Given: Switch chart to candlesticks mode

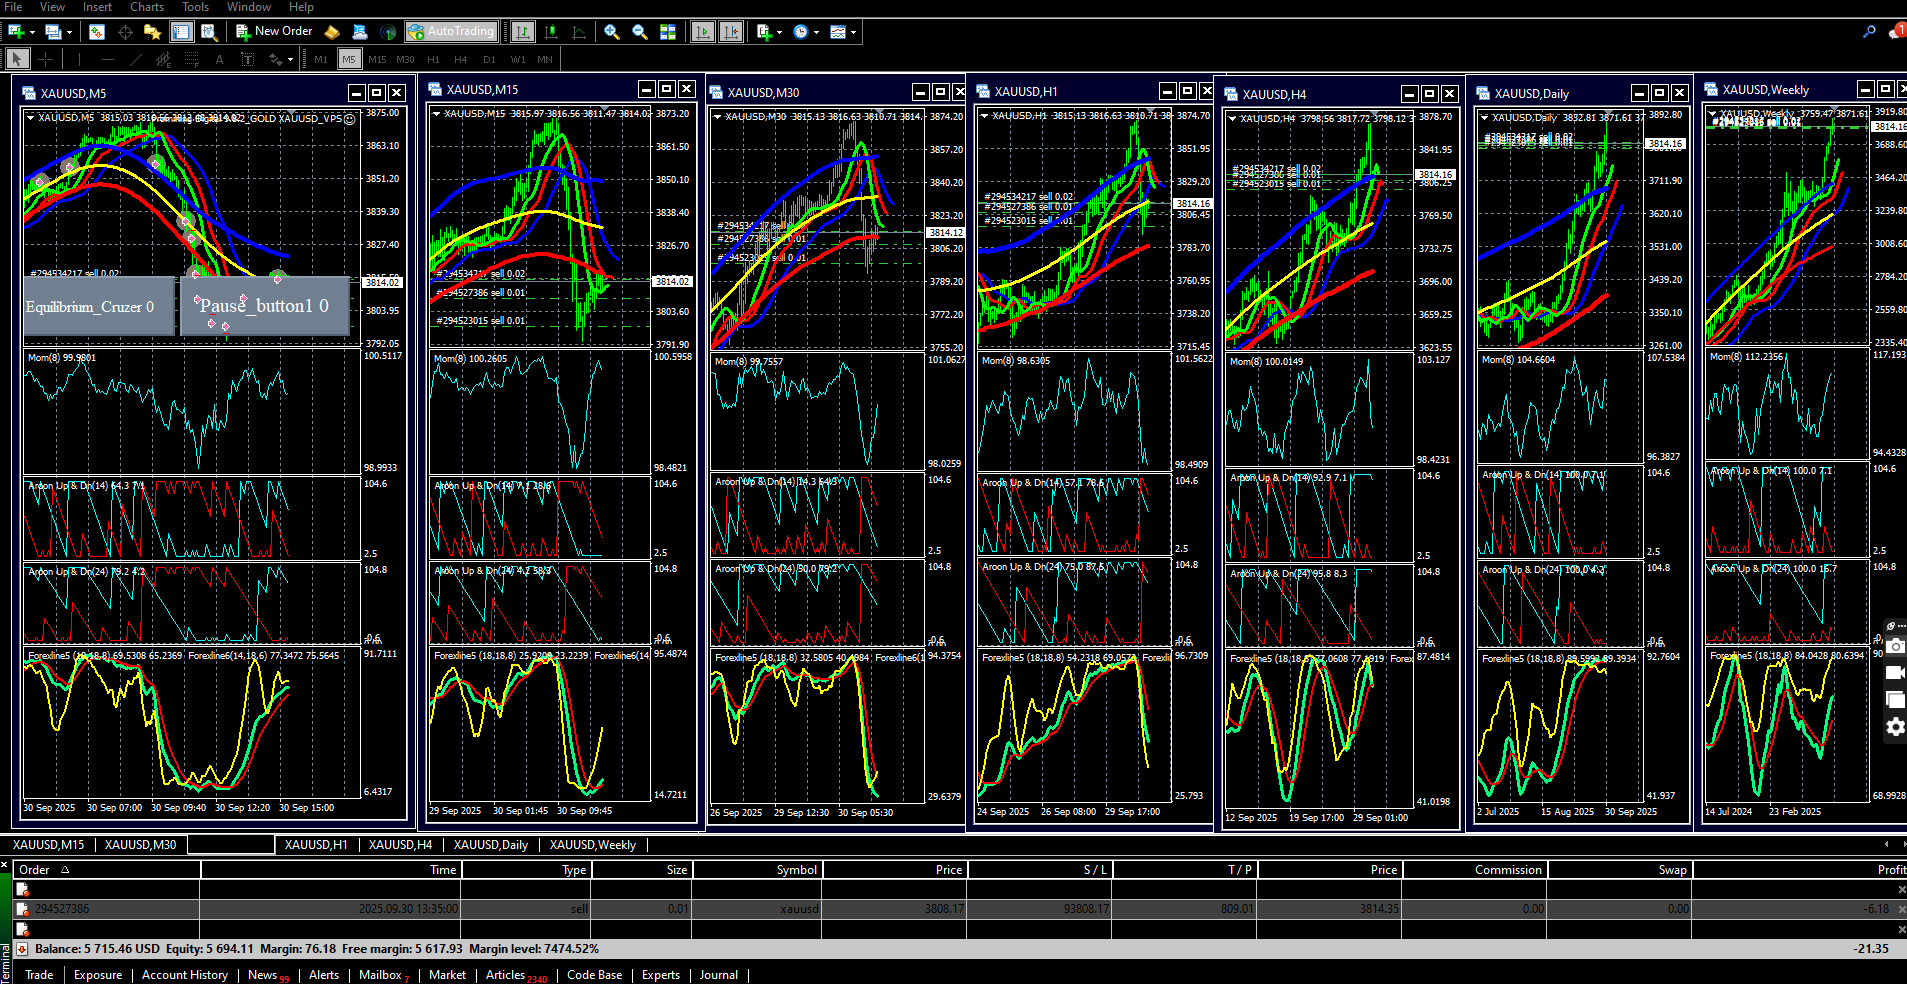Looking at the screenshot, I should 551,32.
